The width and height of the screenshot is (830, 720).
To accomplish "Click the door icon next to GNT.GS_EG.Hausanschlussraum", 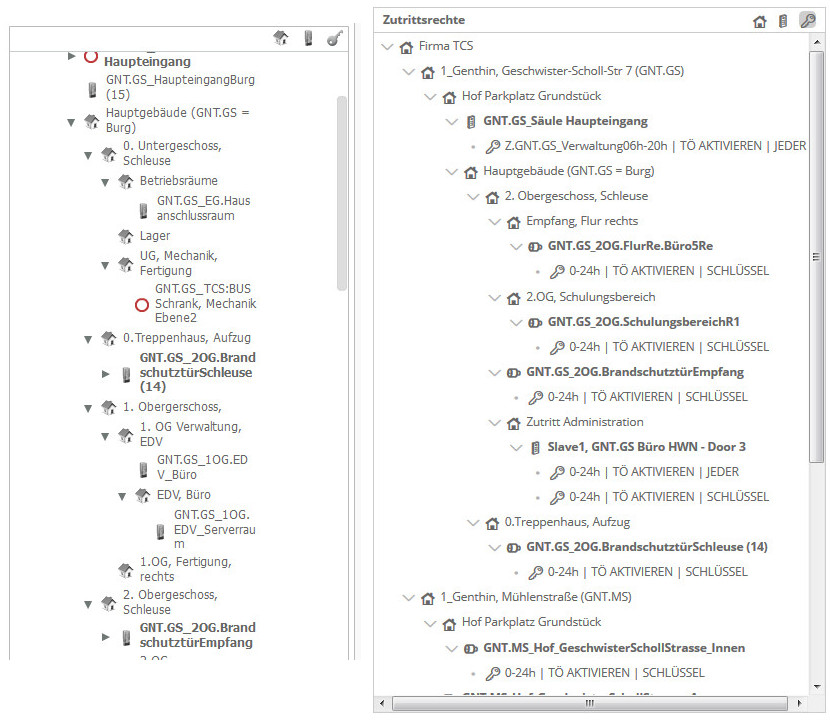I will (142, 208).
